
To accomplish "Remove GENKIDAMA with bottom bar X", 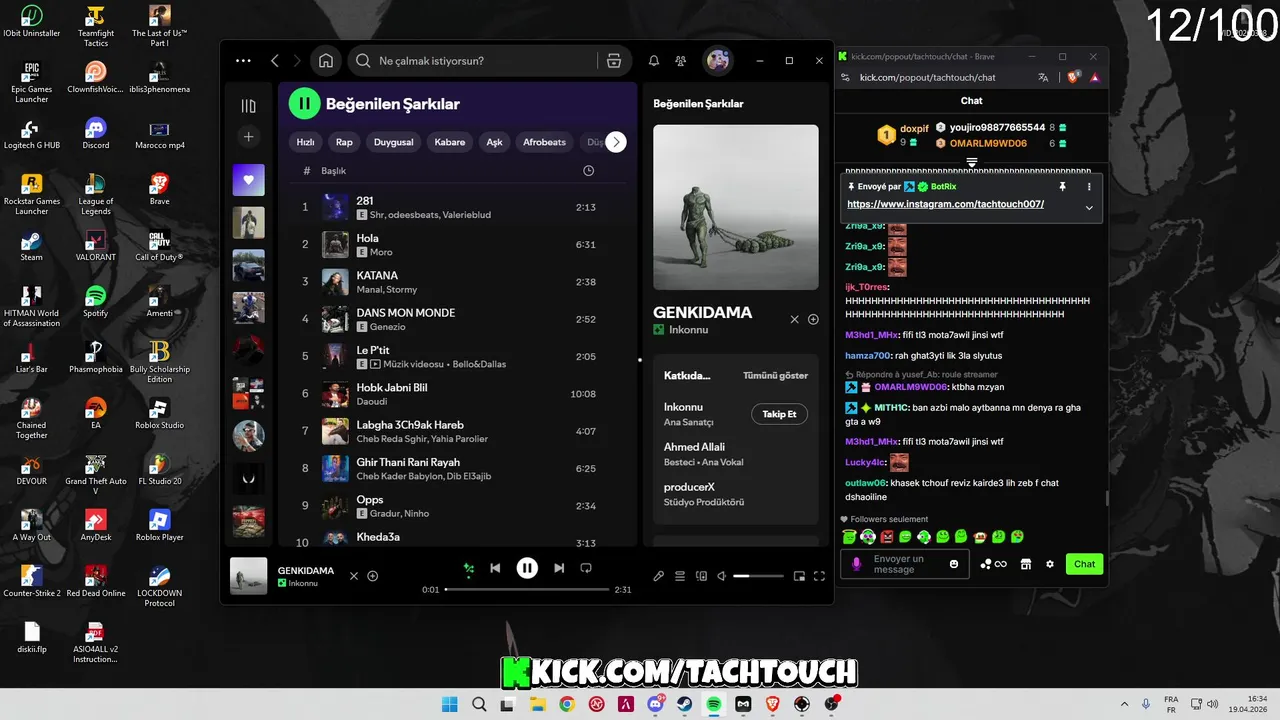I will pos(353,576).
